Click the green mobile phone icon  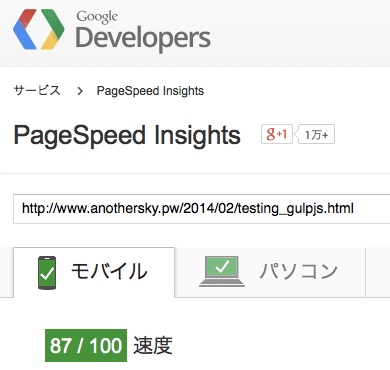tap(47, 273)
